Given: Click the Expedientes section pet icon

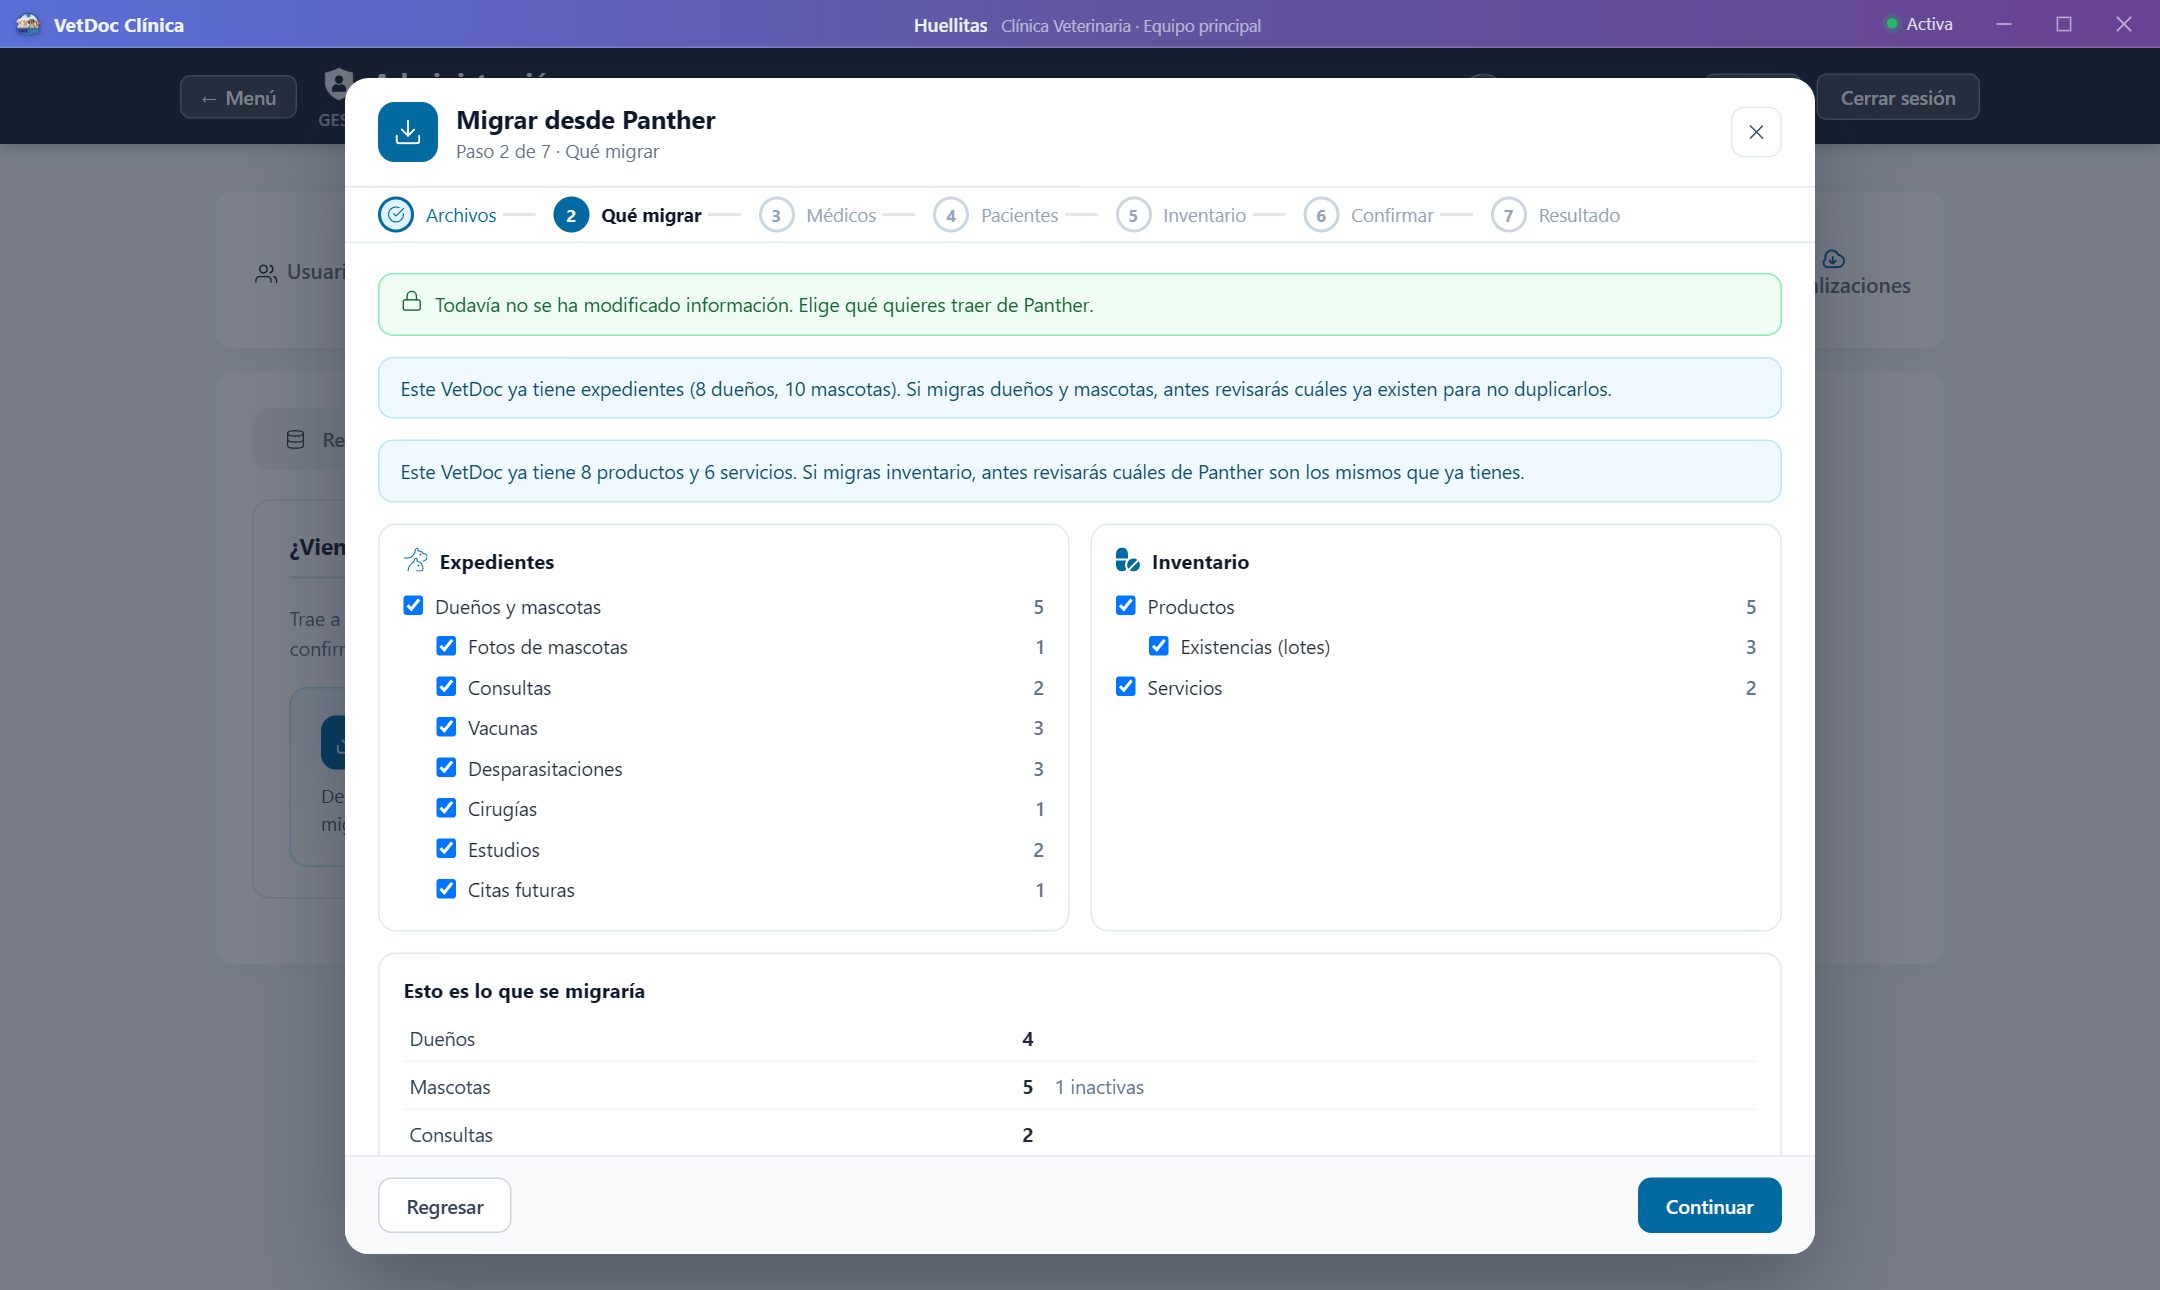Looking at the screenshot, I should [416, 560].
